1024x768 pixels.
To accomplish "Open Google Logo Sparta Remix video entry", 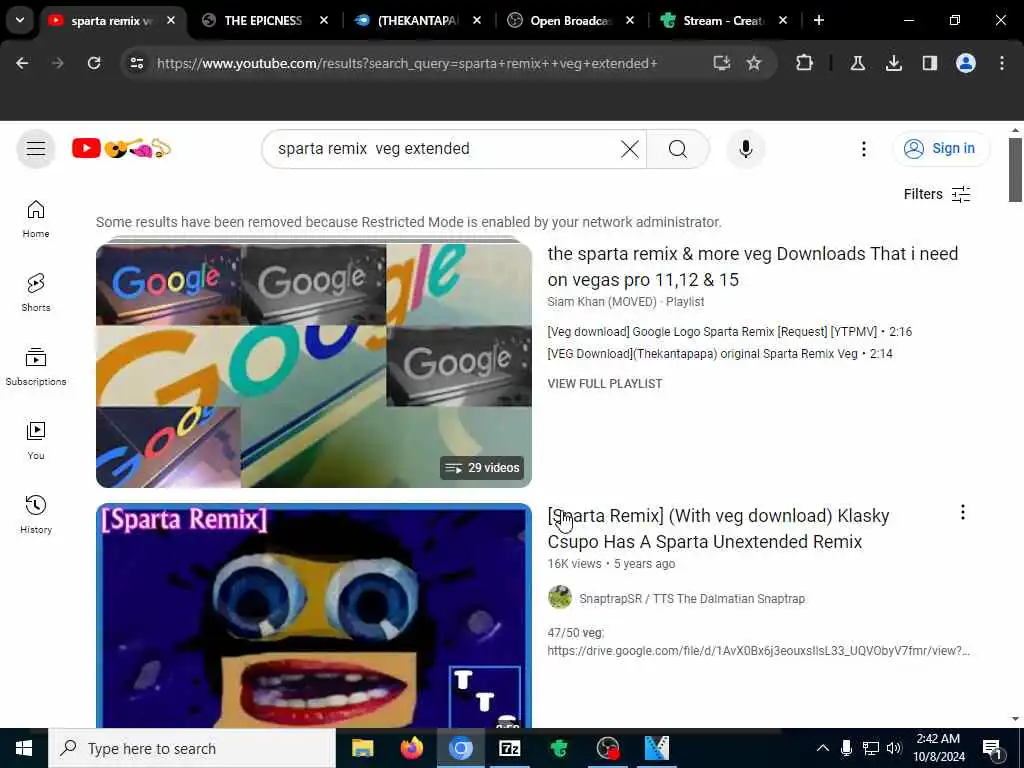I will coord(729,332).
